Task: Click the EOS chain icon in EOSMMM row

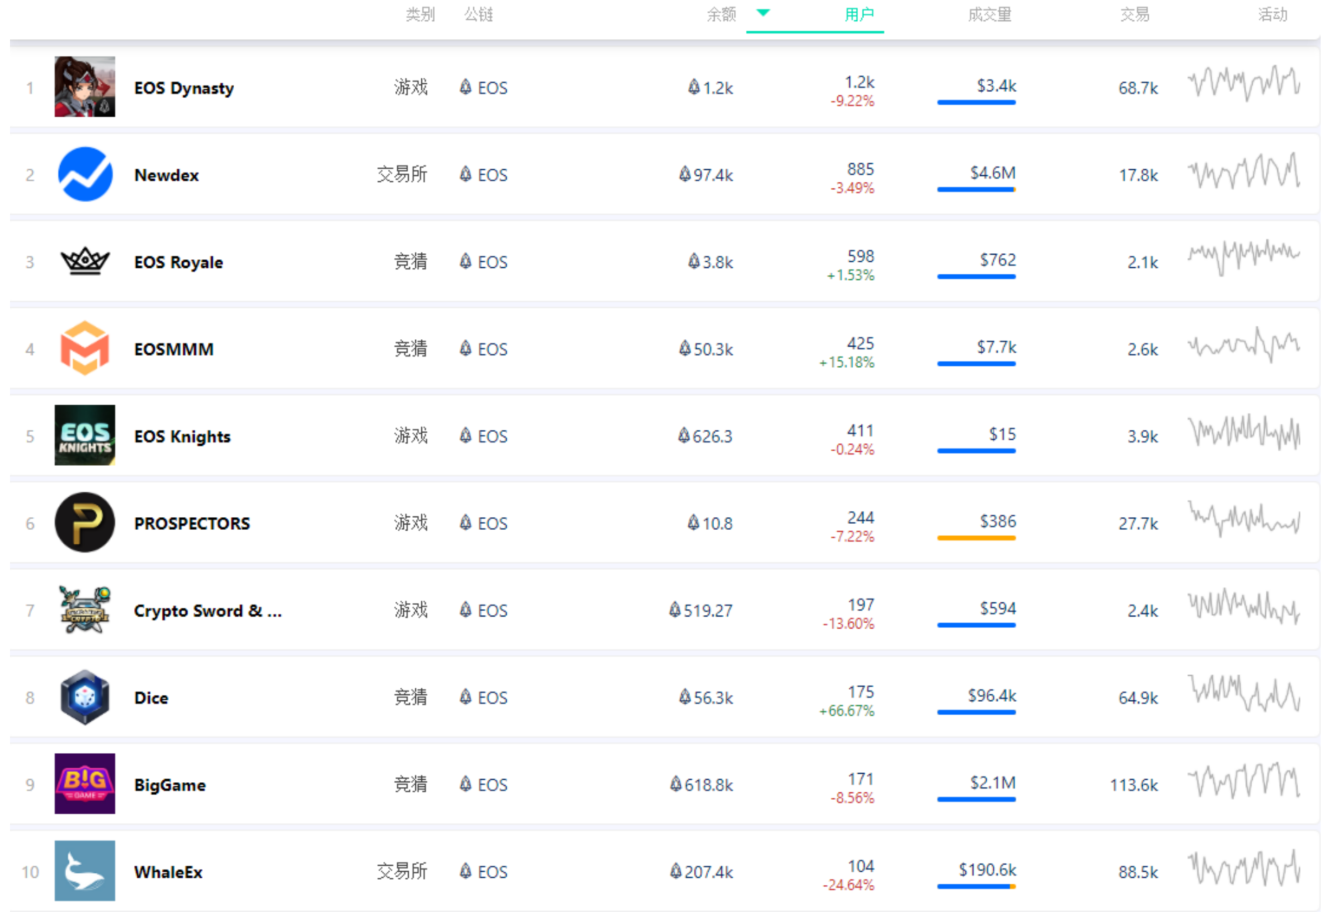Action: [465, 348]
